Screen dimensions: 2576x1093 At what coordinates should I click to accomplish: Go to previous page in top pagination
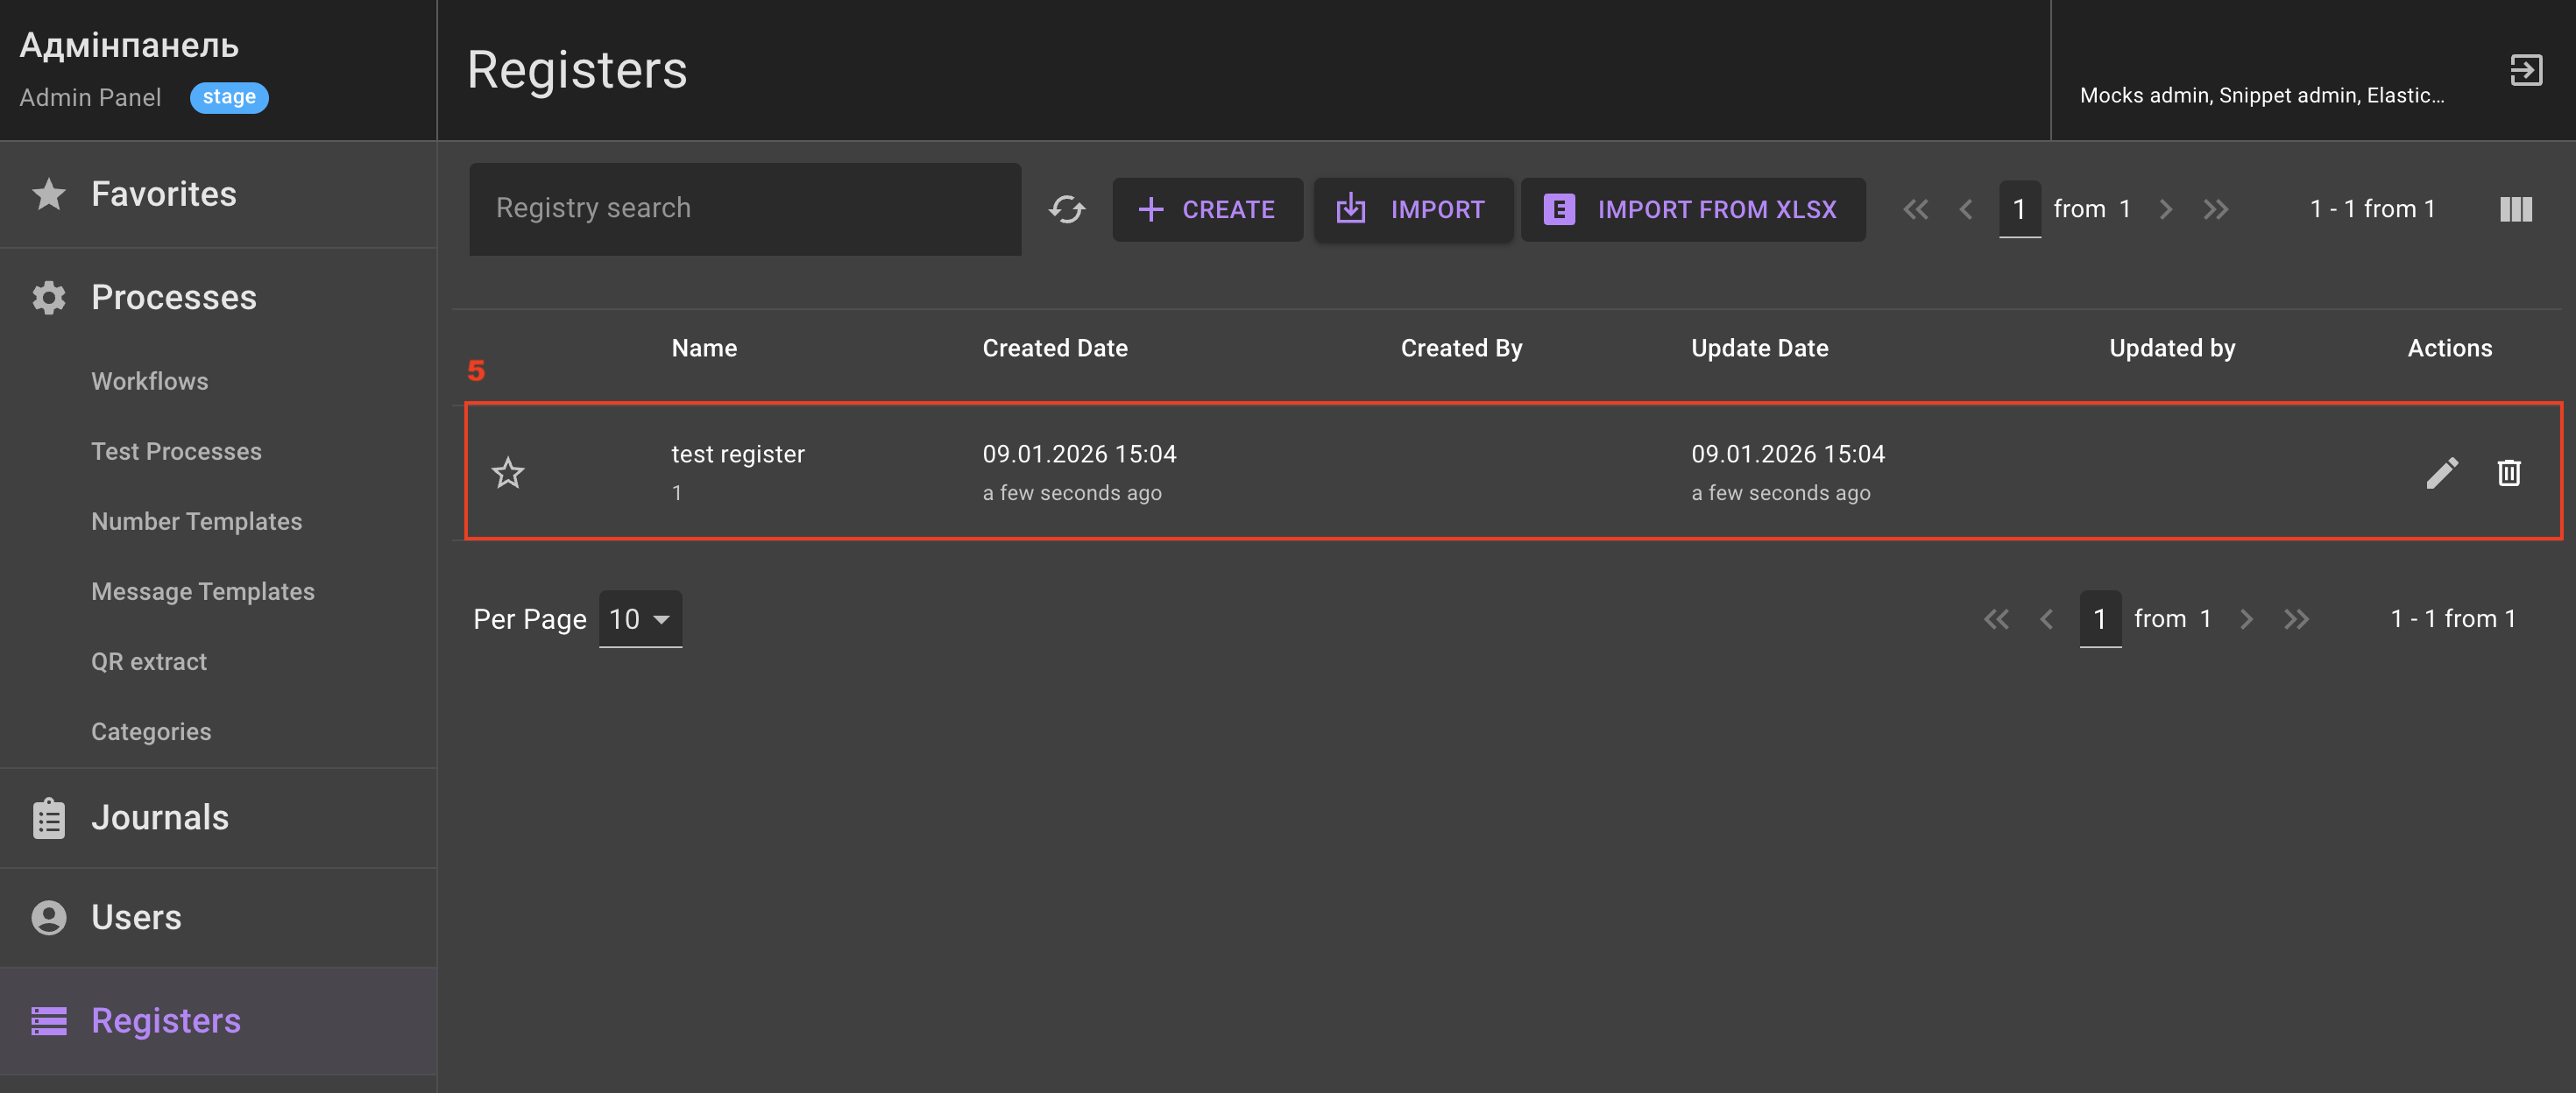(1966, 209)
